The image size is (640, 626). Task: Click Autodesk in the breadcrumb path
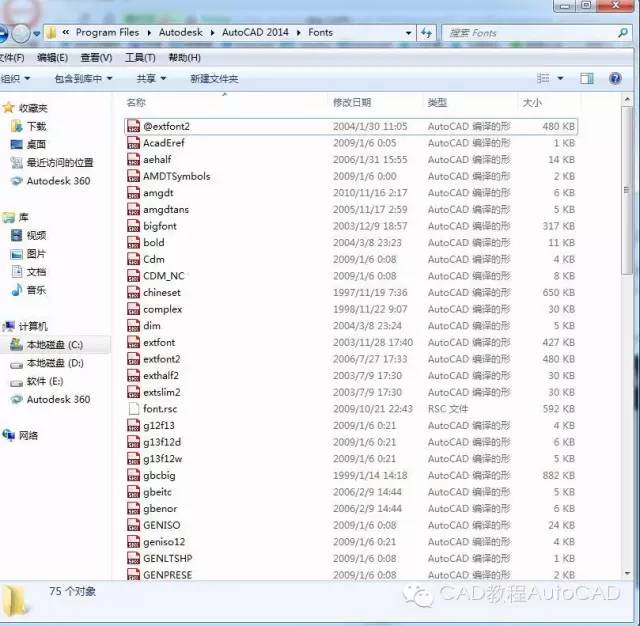point(180,32)
